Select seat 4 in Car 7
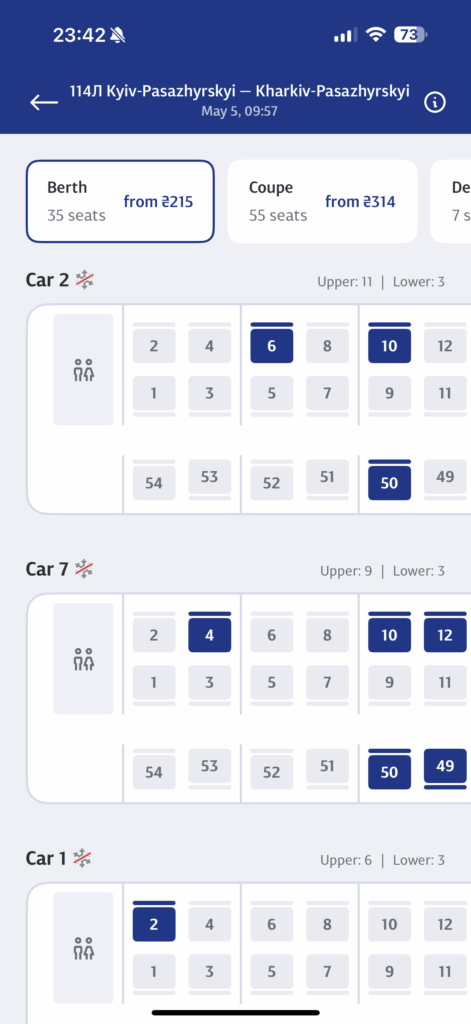This screenshot has width=471, height=1024. [210, 635]
